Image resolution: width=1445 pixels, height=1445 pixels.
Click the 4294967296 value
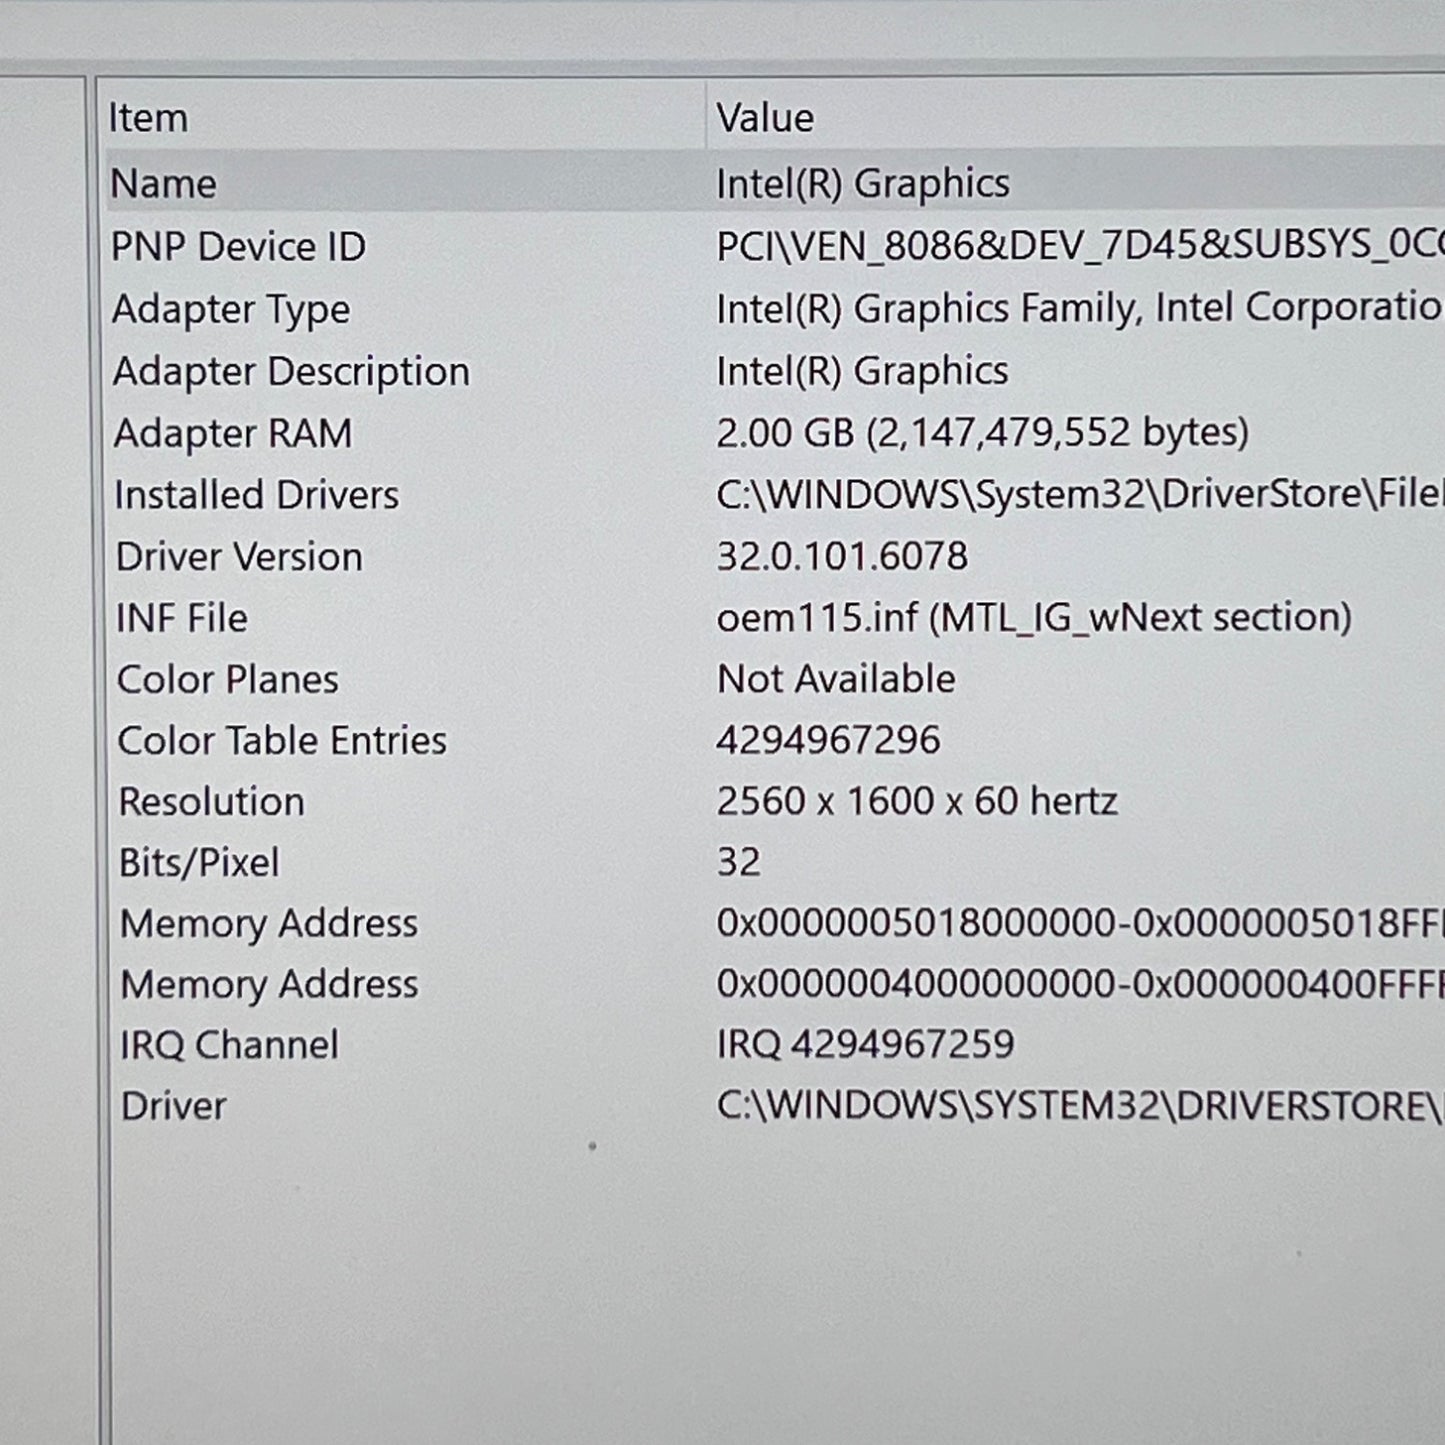(x=828, y=740)
